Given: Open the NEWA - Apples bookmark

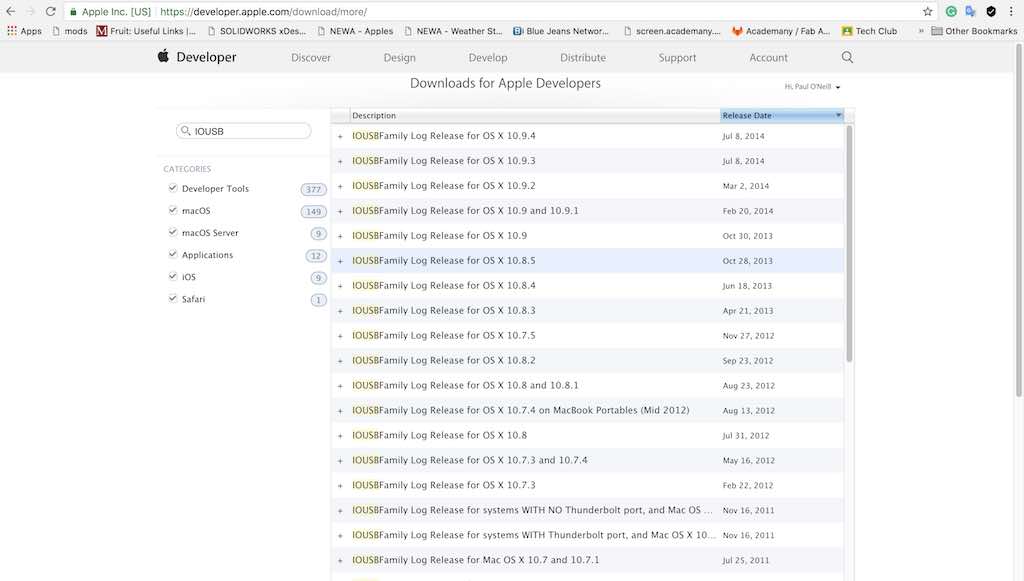Looking at the screenshot, I should coord(355,31).
